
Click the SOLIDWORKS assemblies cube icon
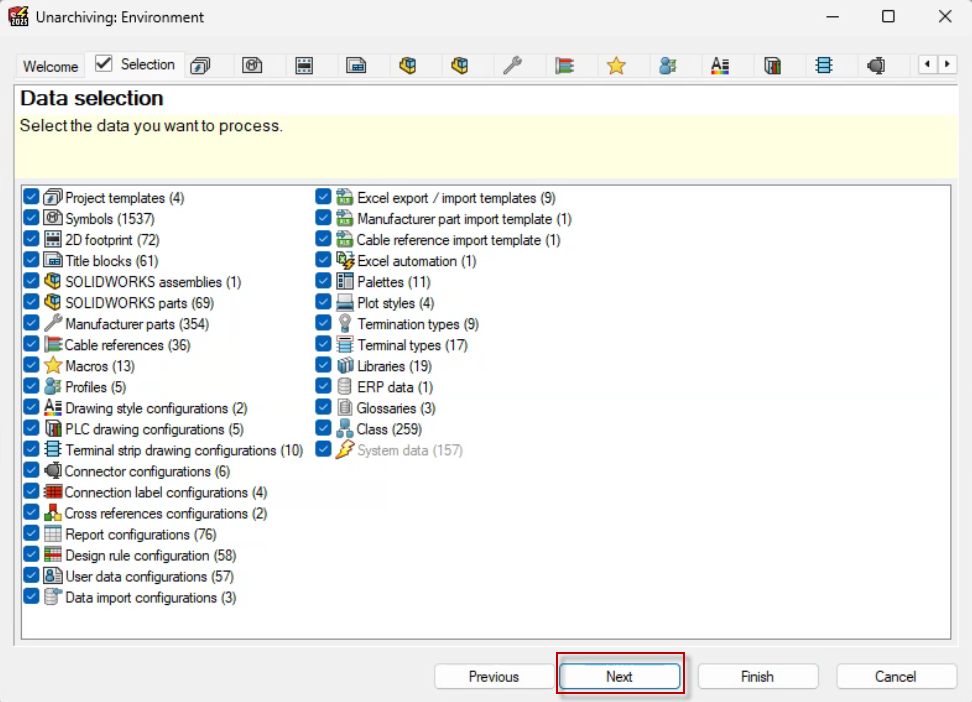(x=407, y=65)
